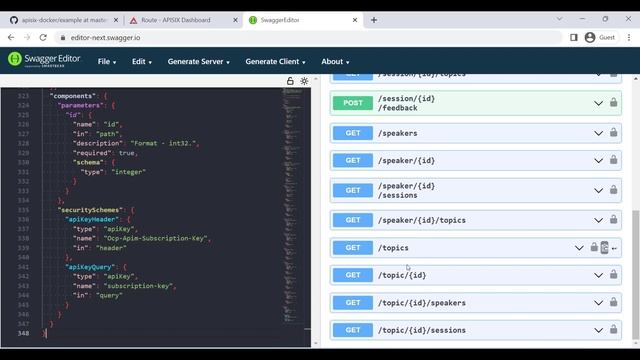Image resolution: width=640 pixels, height=360 pixels.
Task: Expand GET /topic/{id} chevron
Action: [x=598, y=276]
